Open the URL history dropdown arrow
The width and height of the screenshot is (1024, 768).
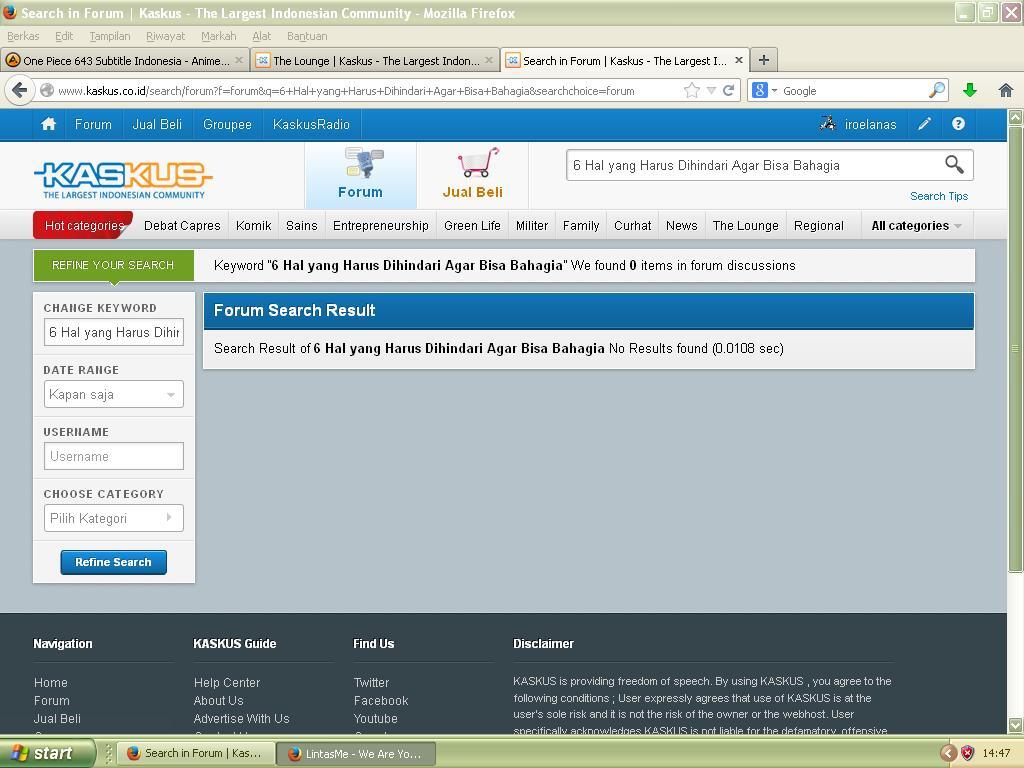[x=711, y=91]
